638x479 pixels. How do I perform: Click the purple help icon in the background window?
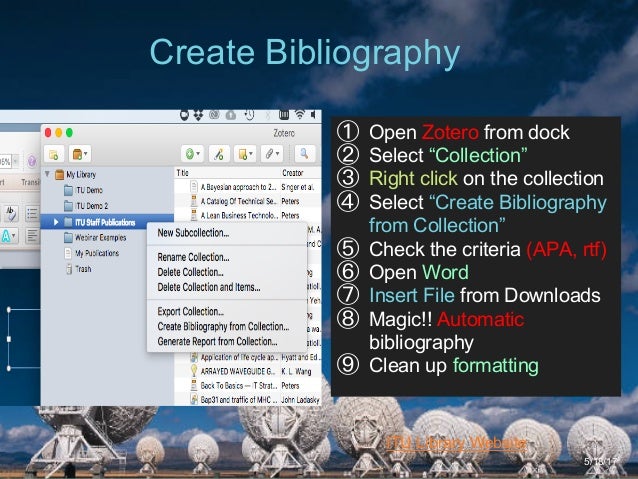point(32,161)
